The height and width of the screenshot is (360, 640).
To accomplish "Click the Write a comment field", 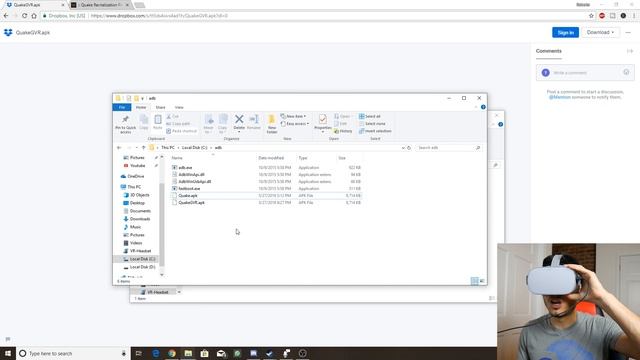I will (x=585, y=72).
